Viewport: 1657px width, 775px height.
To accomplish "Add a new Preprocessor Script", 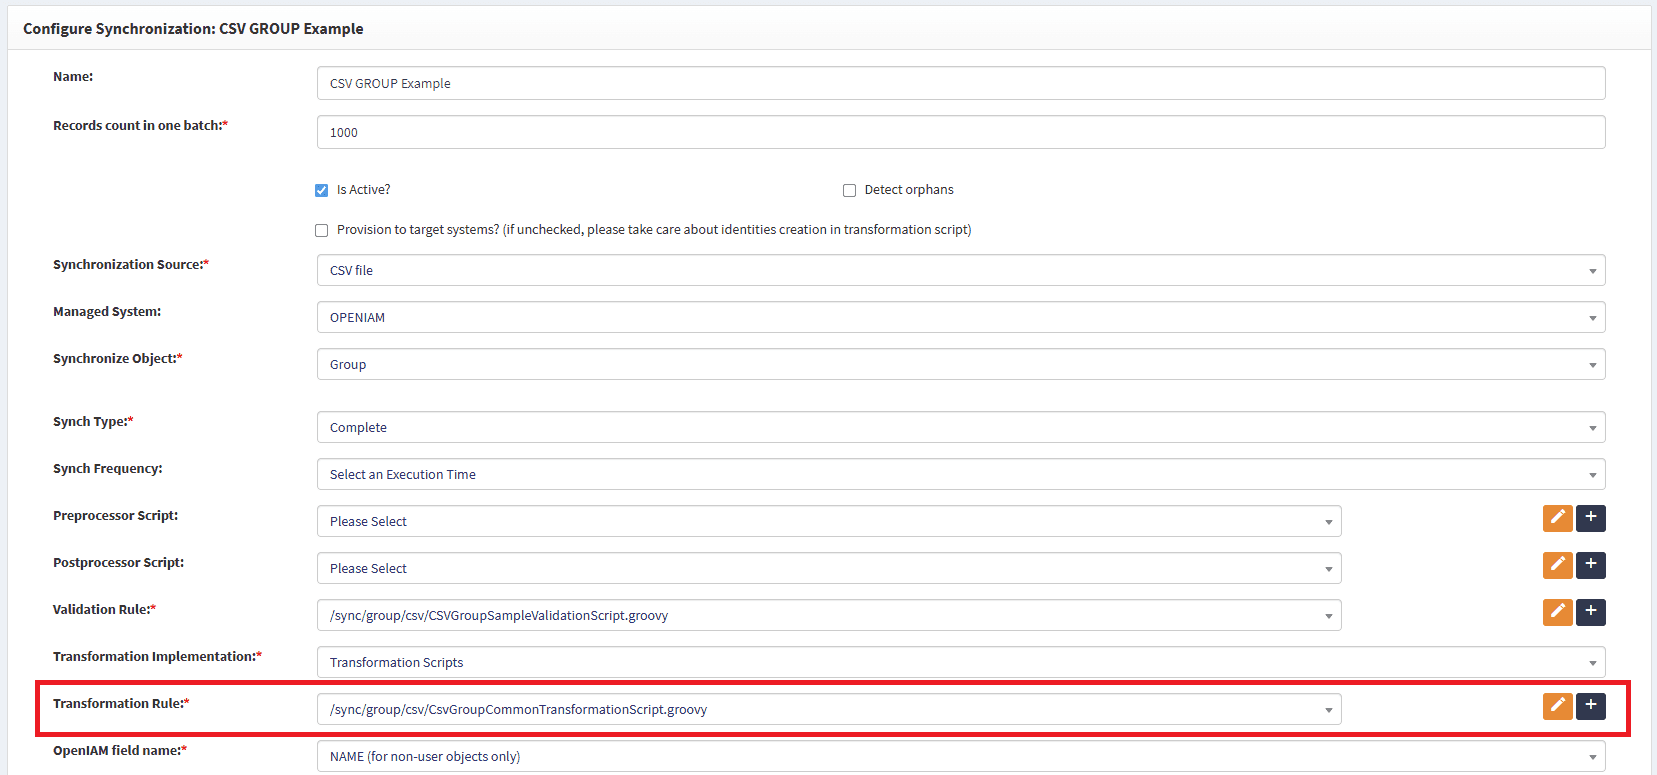I will (1590, 518).
